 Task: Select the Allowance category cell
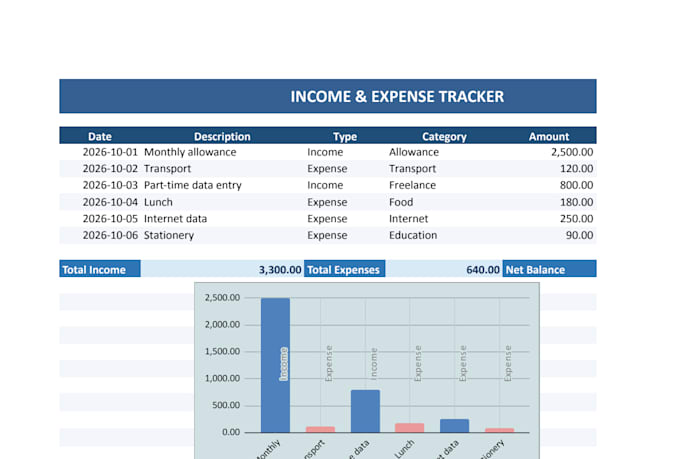pos(414,152)
